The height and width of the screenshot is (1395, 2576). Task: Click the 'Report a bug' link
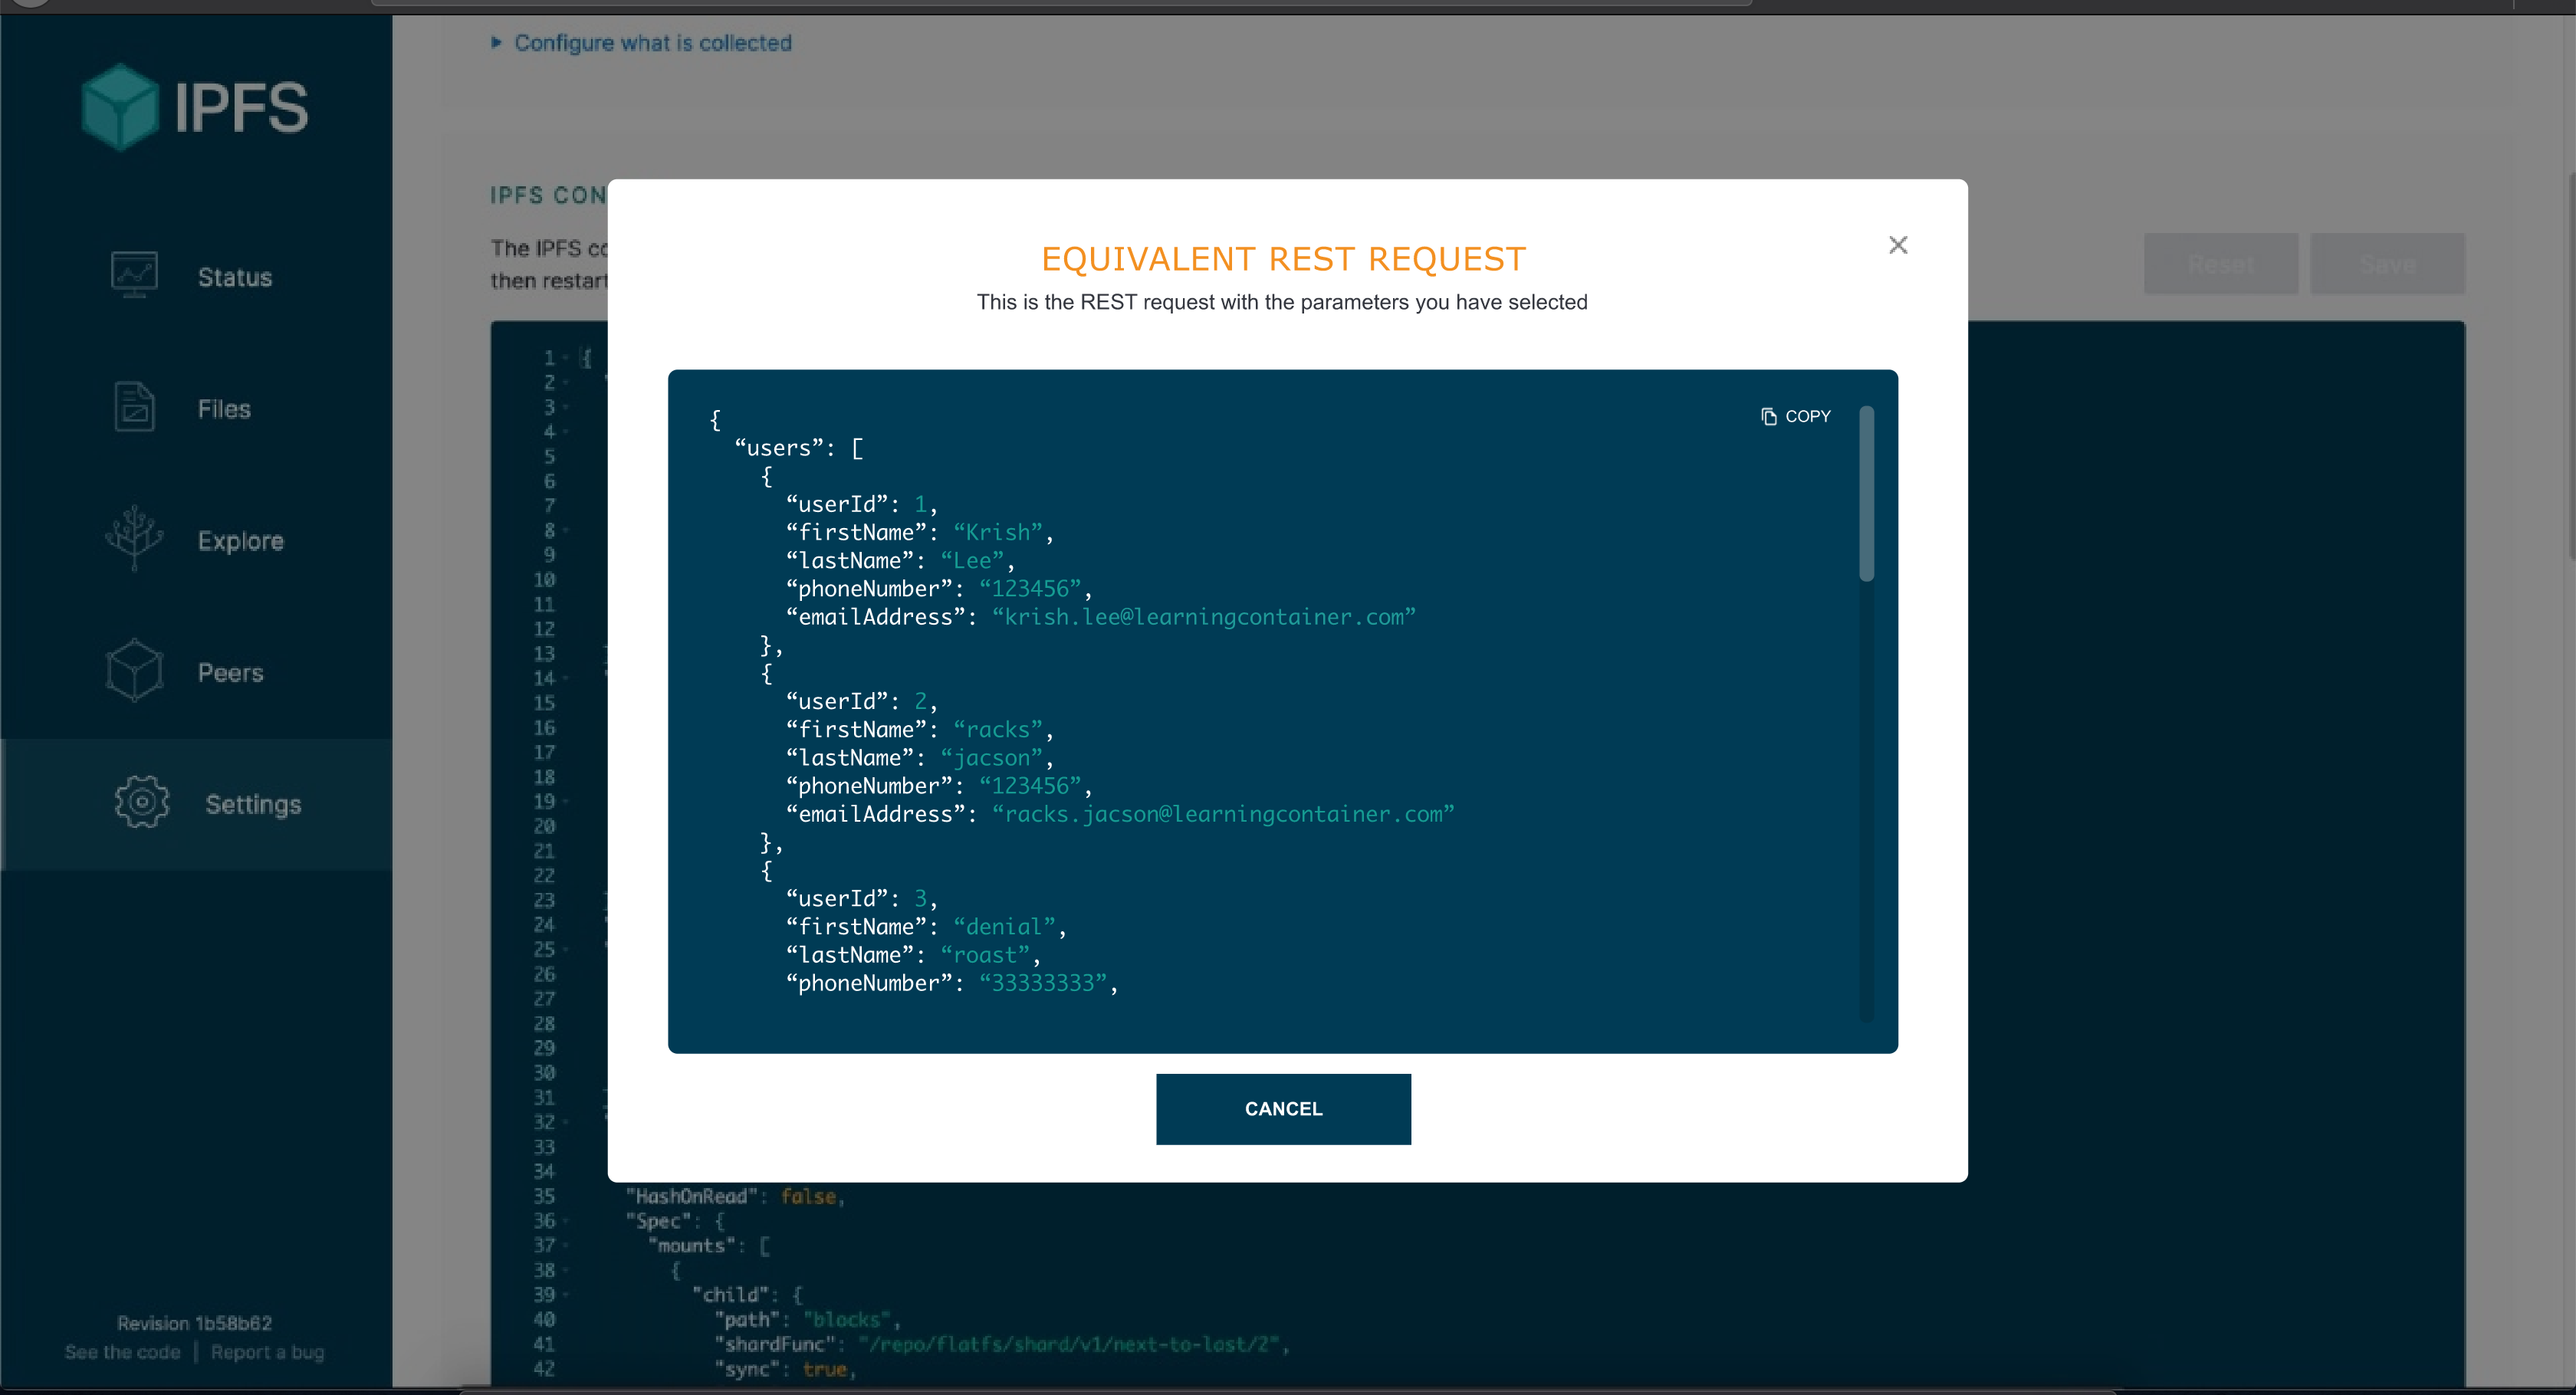[x=267, y=1351]
